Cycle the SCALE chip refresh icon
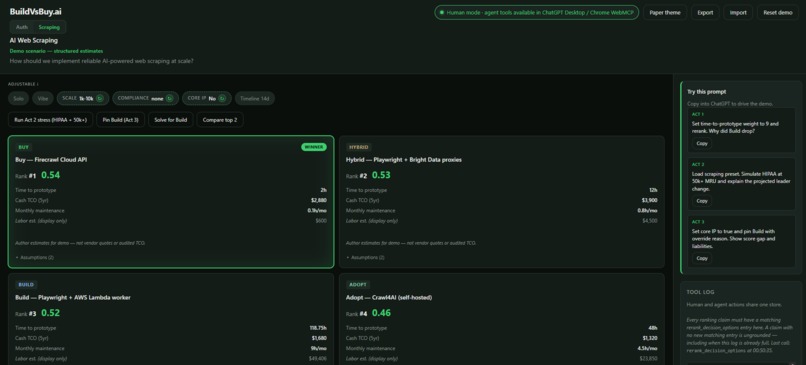This screenshot has width=806, height=365. click(100, 98)
